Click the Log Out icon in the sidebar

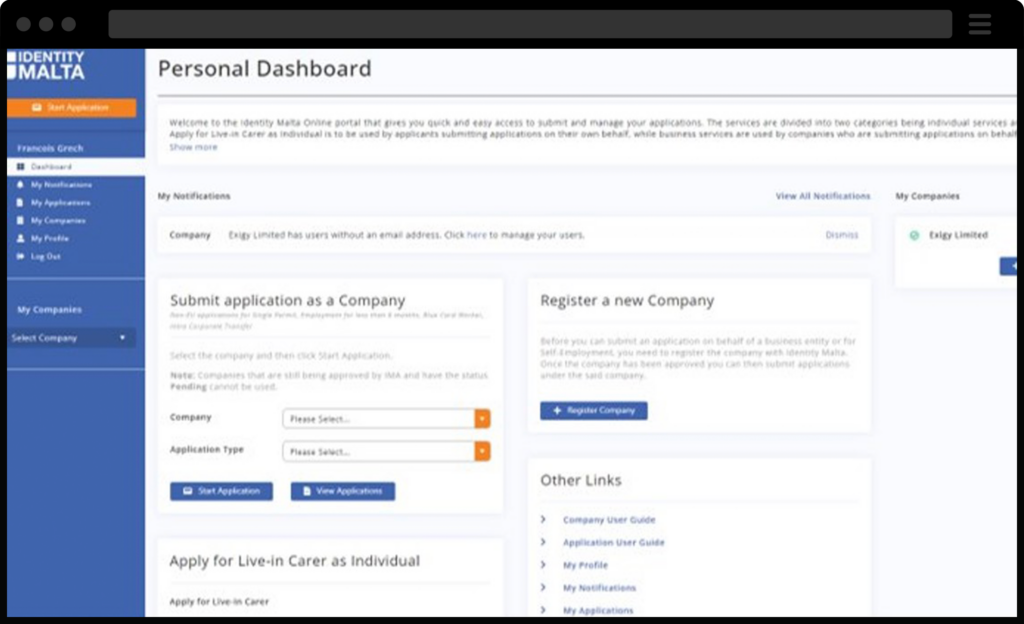pyautogui.click(x=20, y=257)
